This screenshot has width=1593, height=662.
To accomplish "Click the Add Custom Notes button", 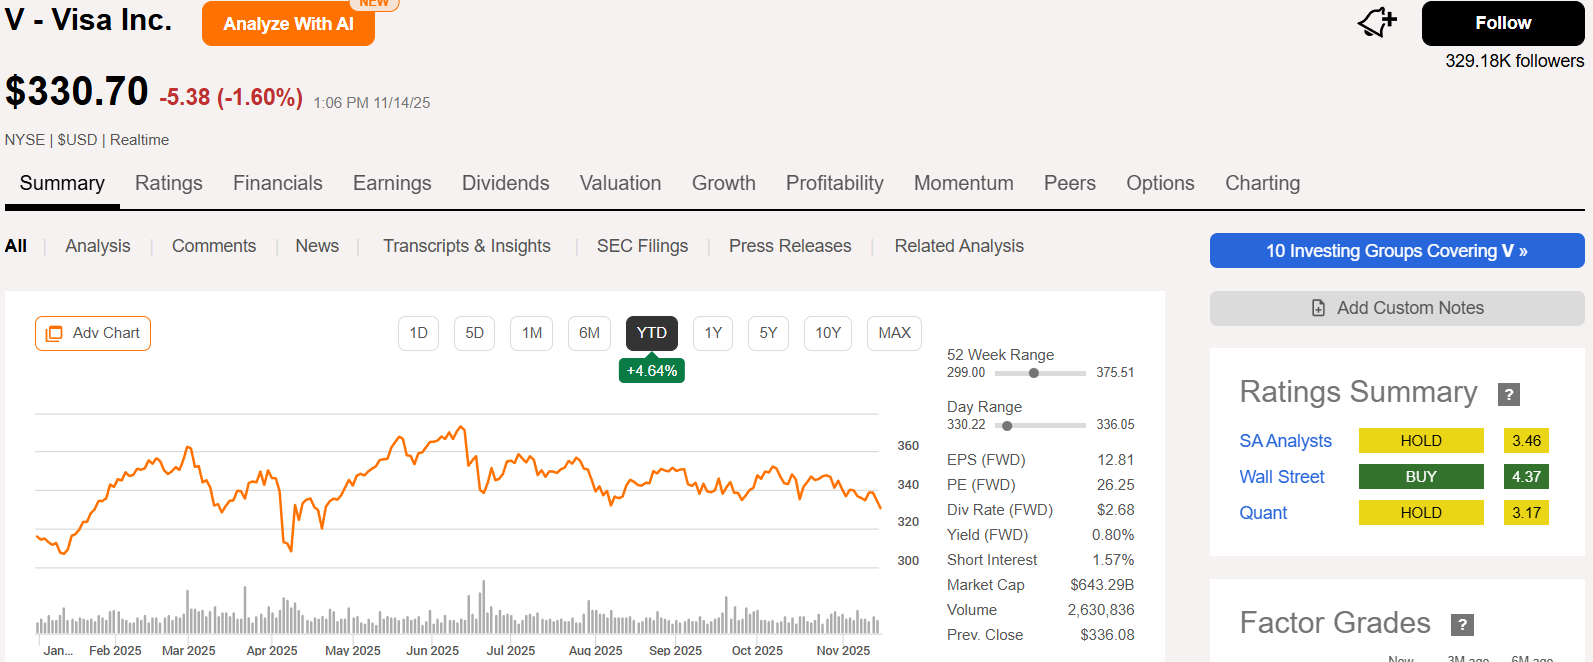I will pyautogui.click(x=1397, y=308).
